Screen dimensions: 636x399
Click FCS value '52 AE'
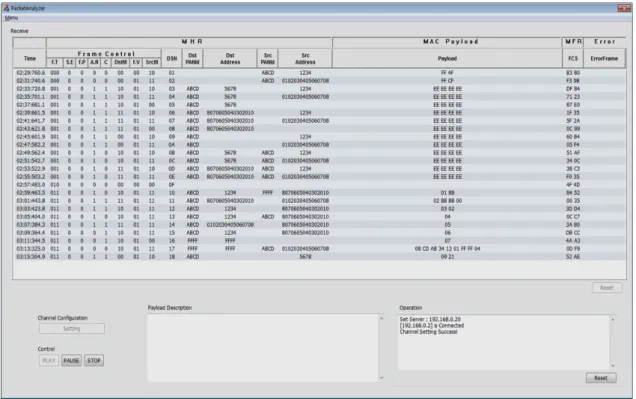[x=573, y=257]
